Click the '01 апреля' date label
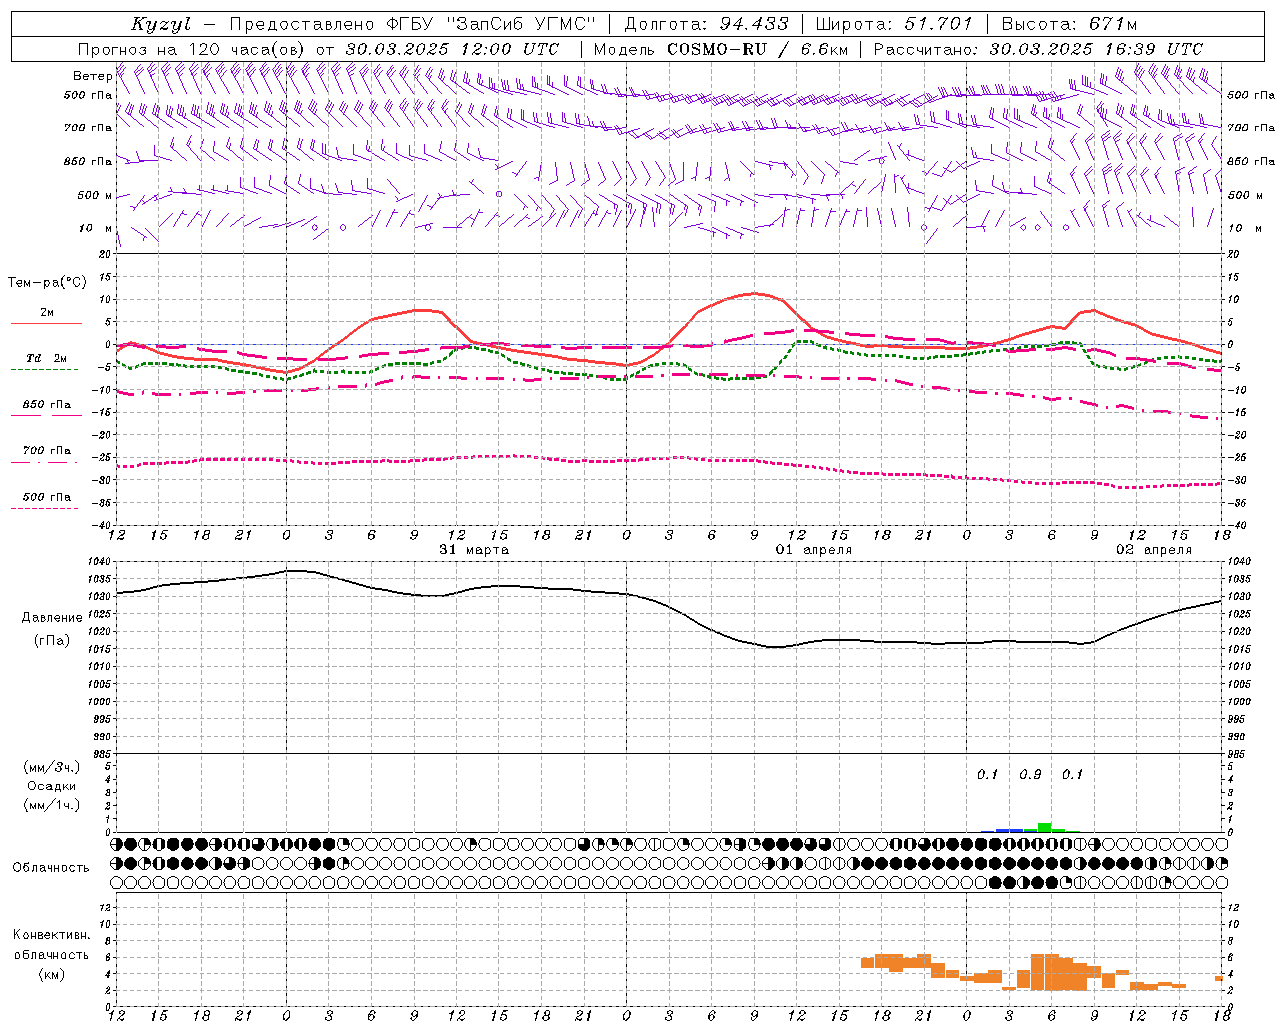This screenshot has width=1280, height=1024. 814,550
